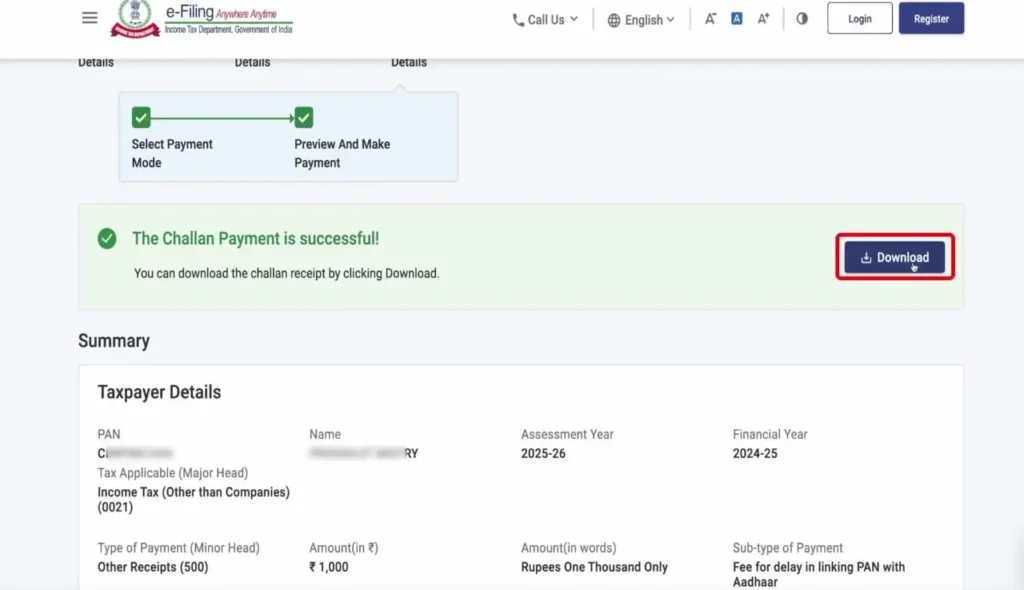Click the Government of India emblem logo
This screenshot has height=590, width=1024.
click(x=134, y=18)
